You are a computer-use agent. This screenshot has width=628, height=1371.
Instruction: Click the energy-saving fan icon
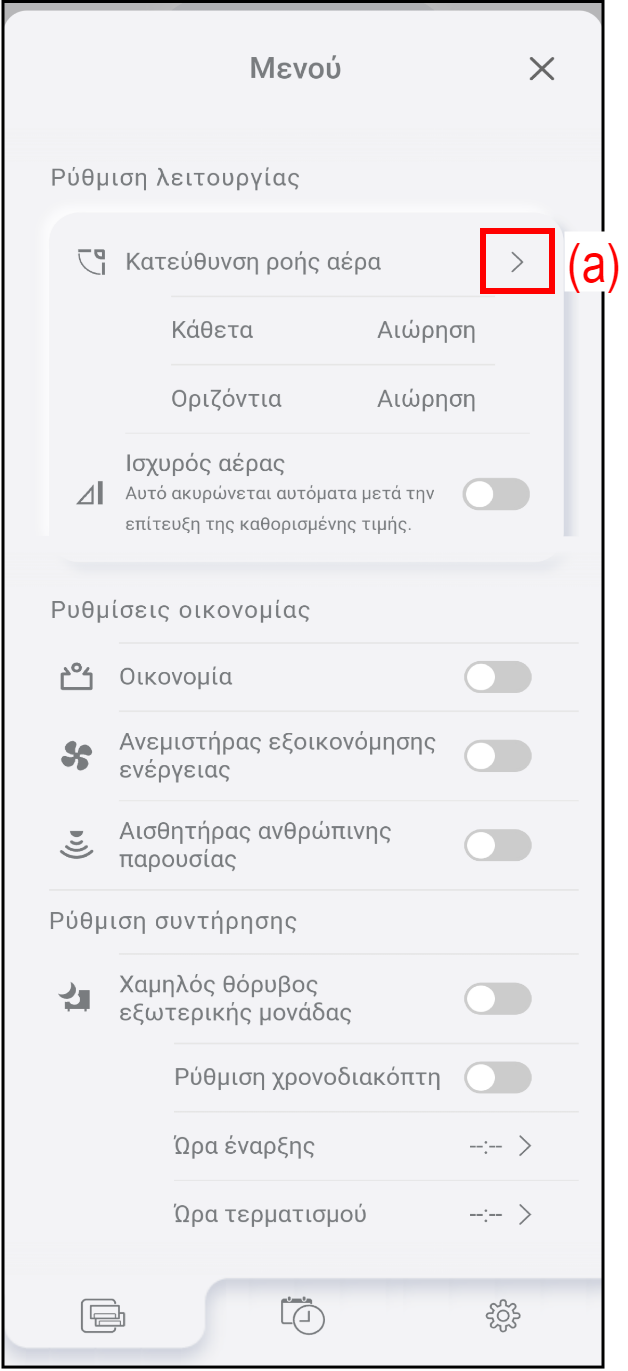(x=76, y=757)
